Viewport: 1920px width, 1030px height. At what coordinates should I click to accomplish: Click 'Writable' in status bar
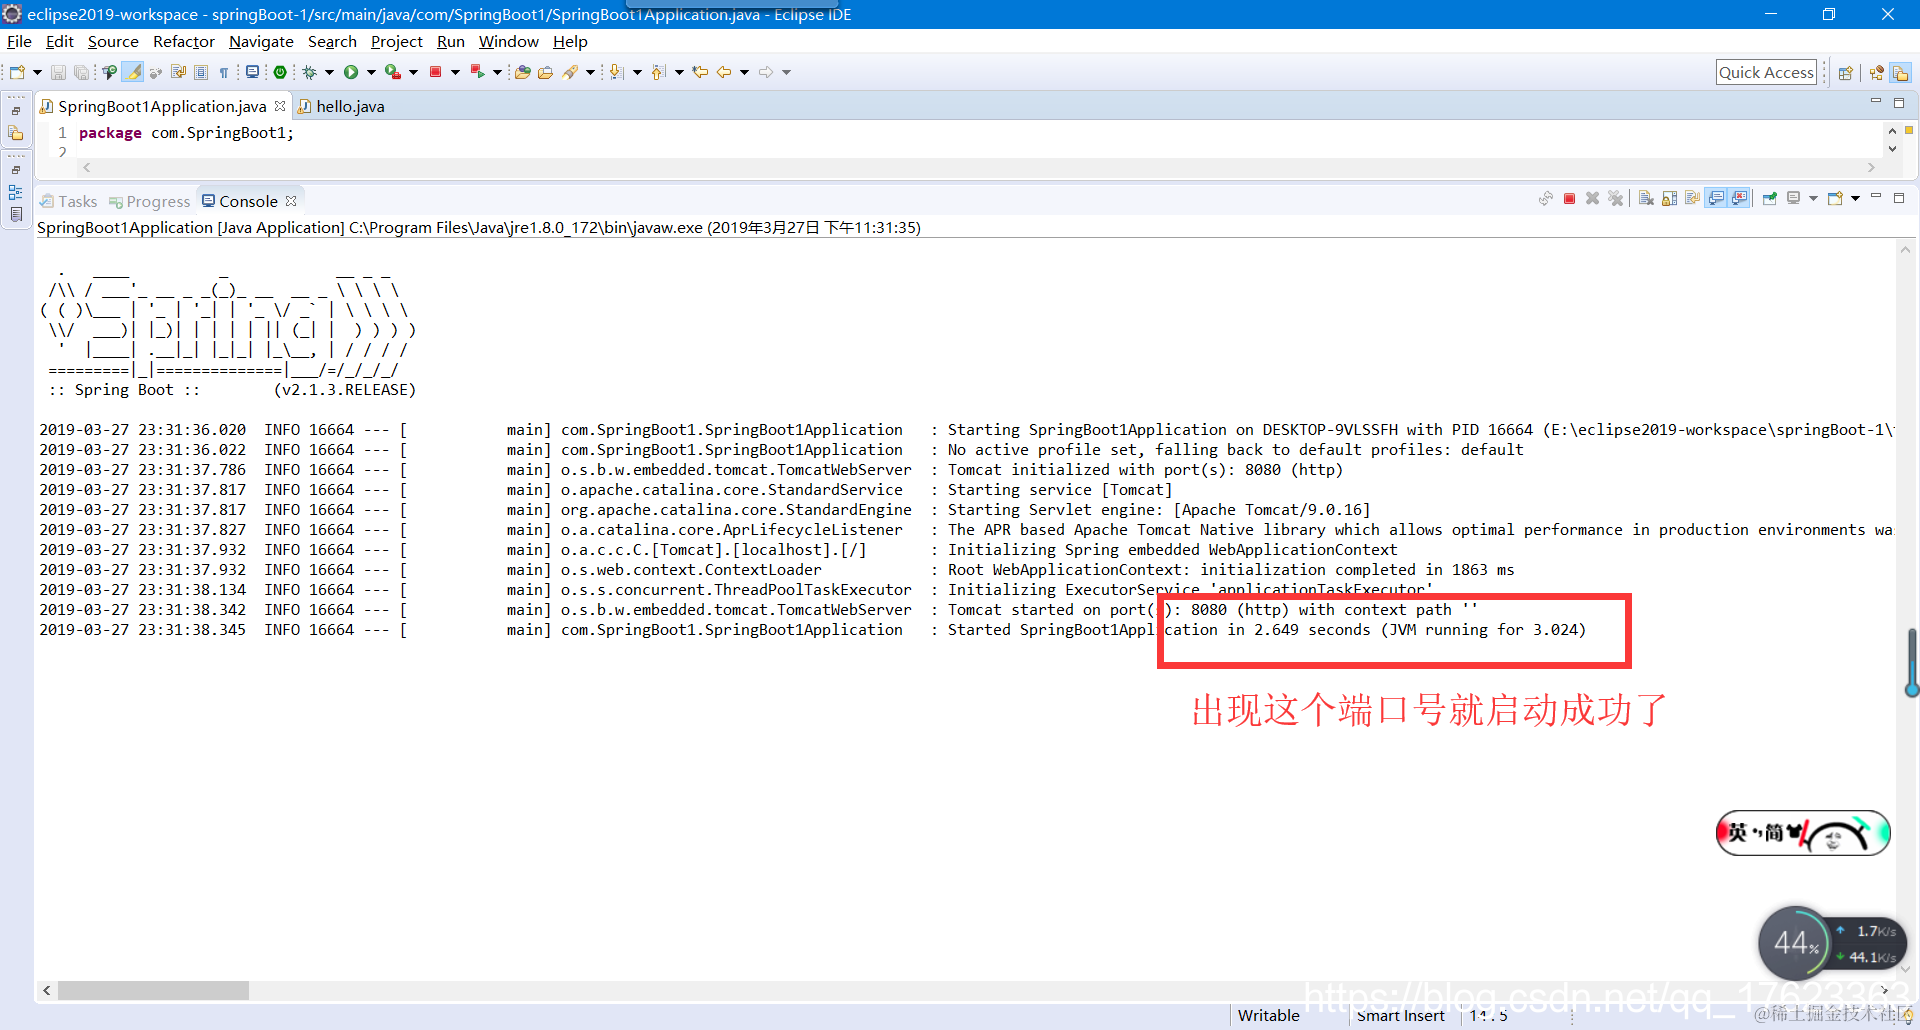coord(1268,1015)
